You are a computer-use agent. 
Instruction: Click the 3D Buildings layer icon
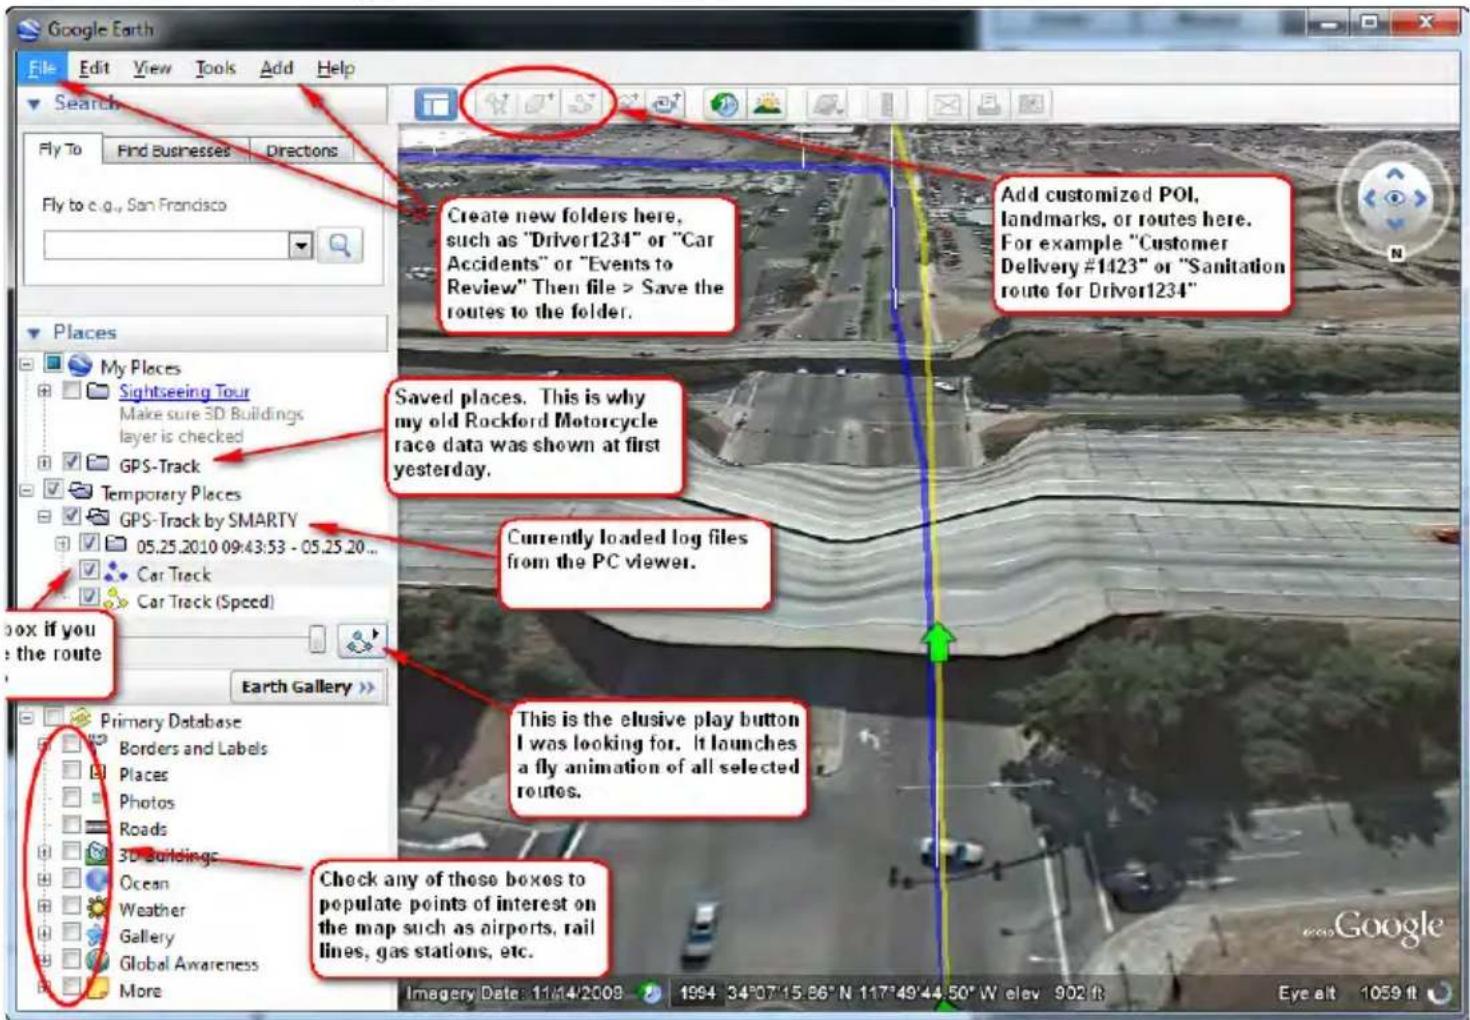97,854
